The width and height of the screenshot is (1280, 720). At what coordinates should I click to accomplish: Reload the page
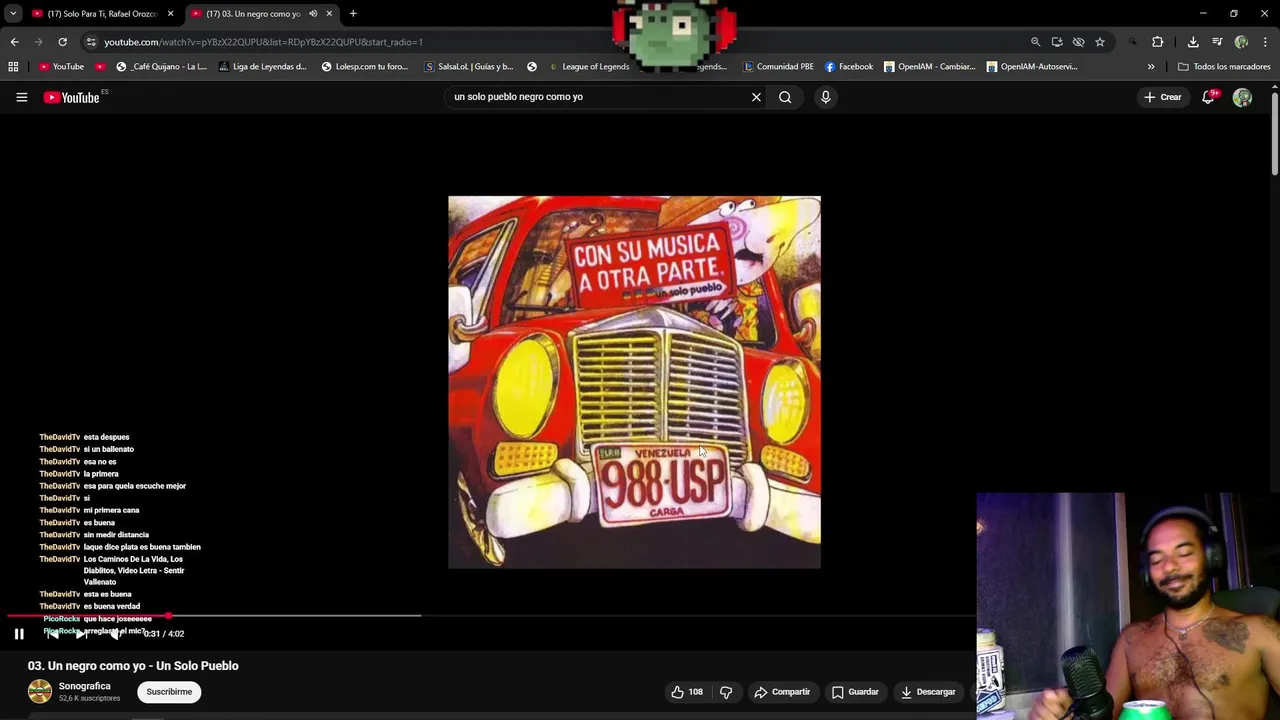coord(62,42)
